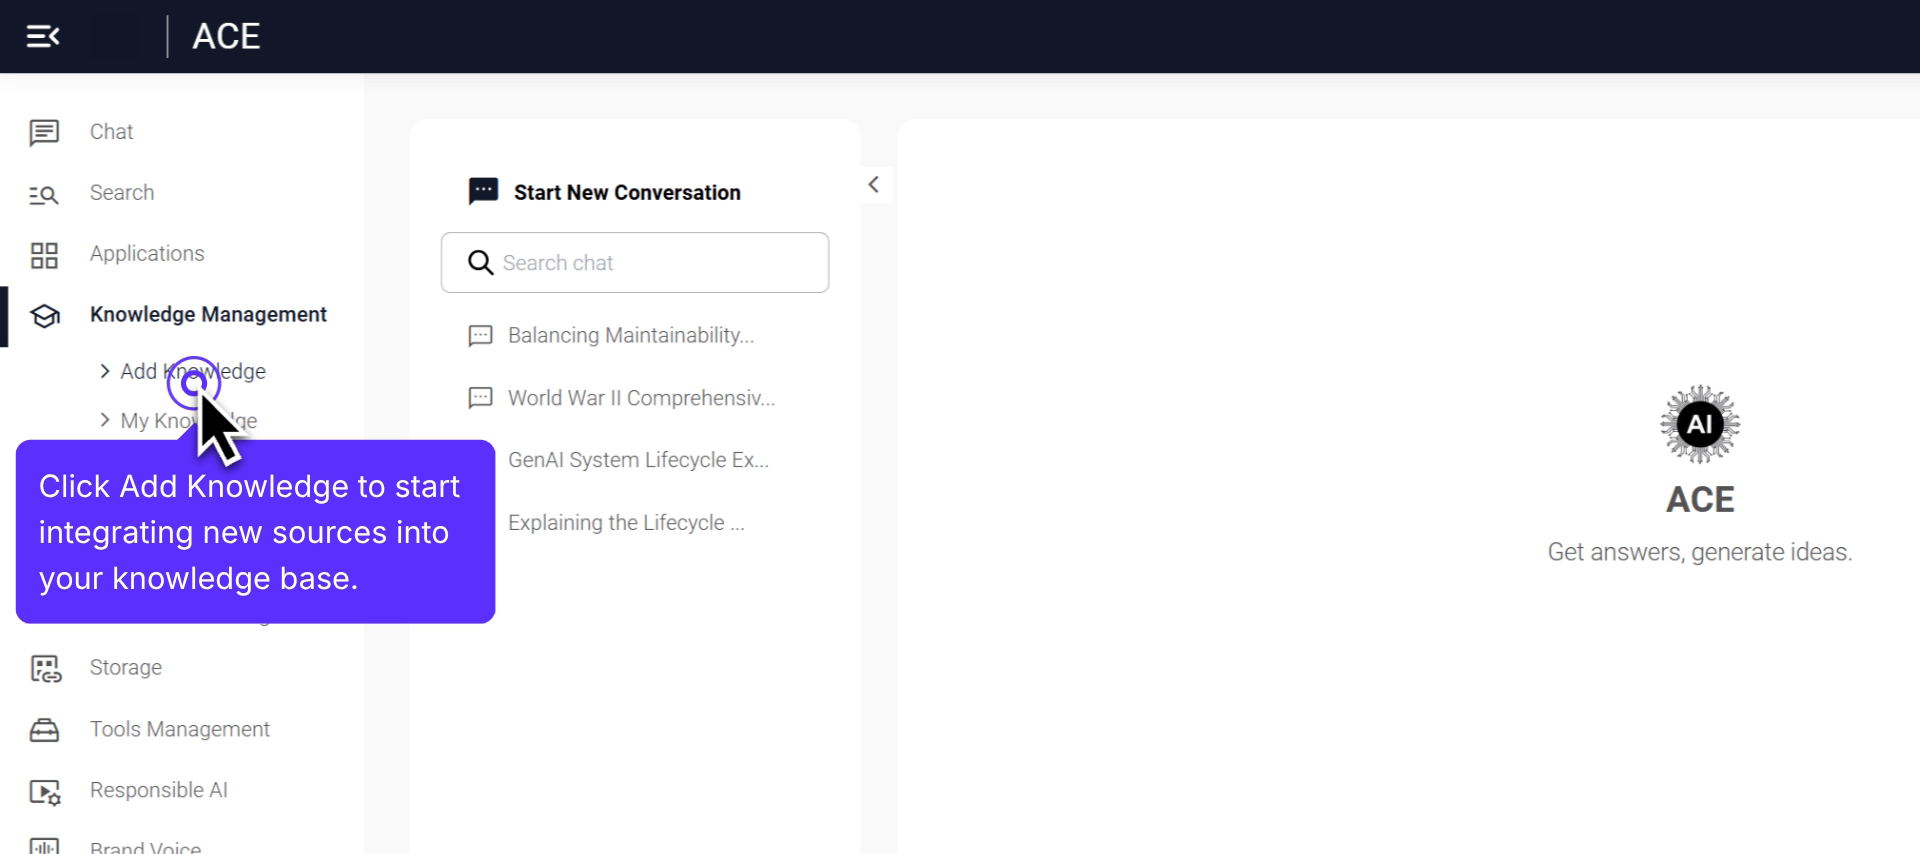Collapse the conversation list panel arrow

click(874, 185)
